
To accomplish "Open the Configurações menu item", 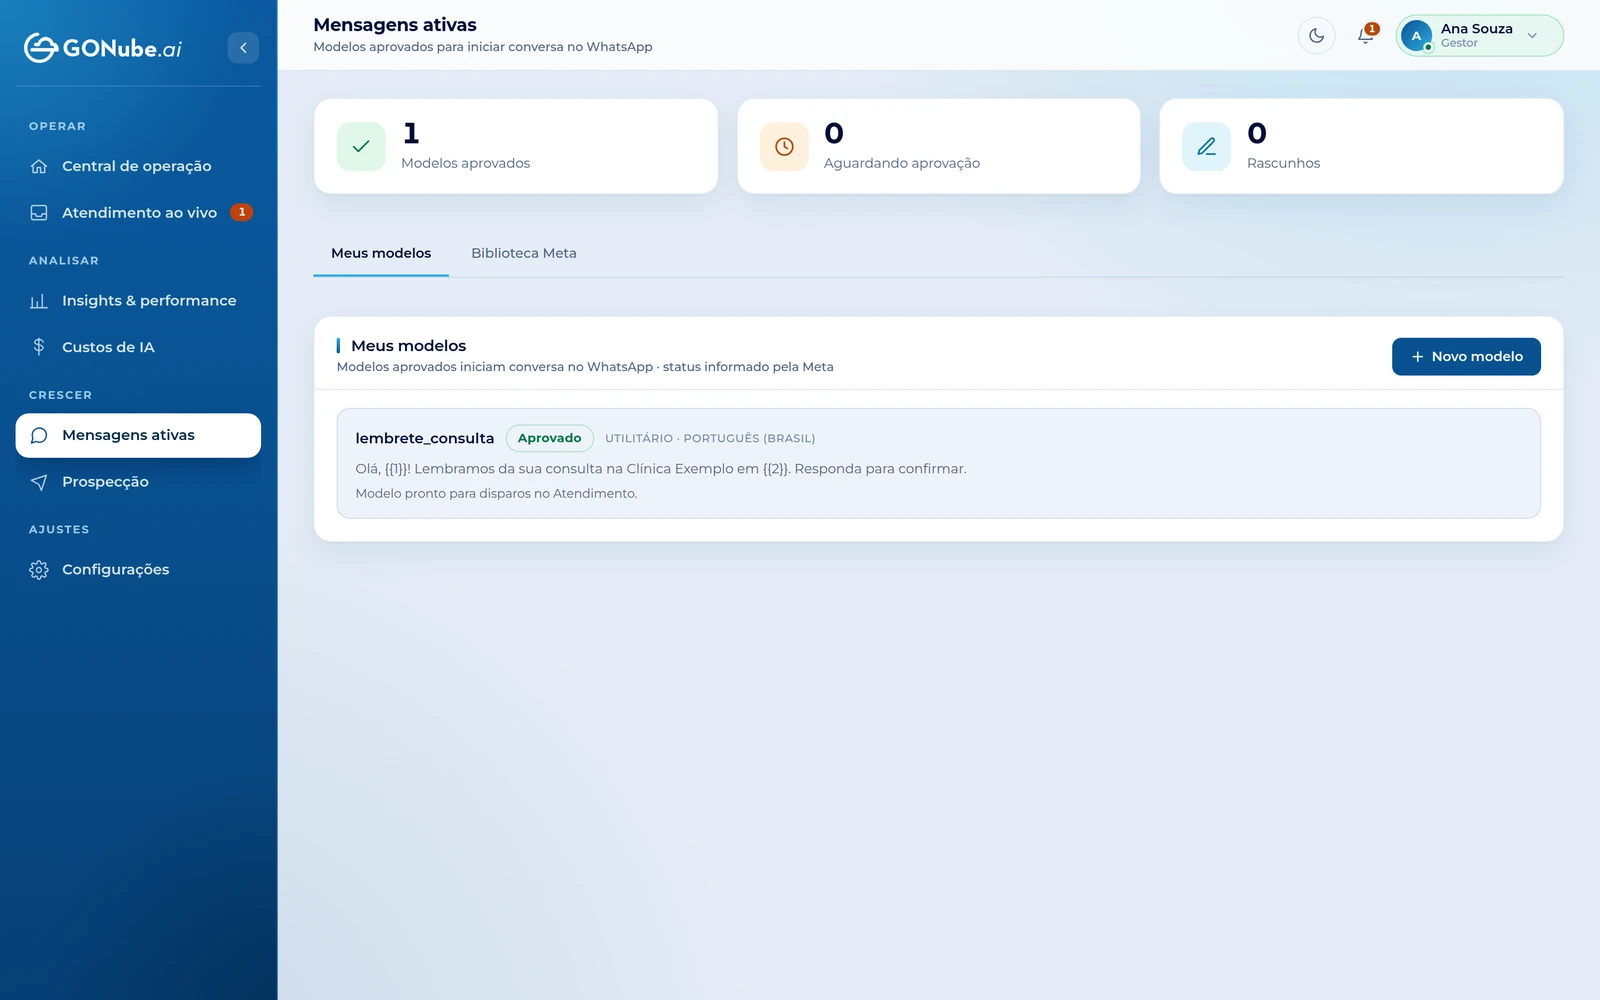I will [x=138, y=570].
